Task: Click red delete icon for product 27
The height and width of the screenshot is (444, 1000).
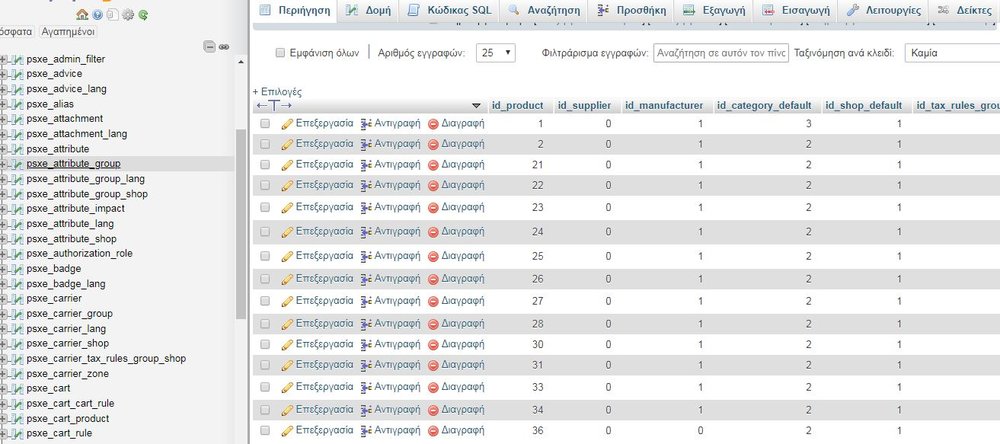Action: pyautogui.click(x=433, y=301)
